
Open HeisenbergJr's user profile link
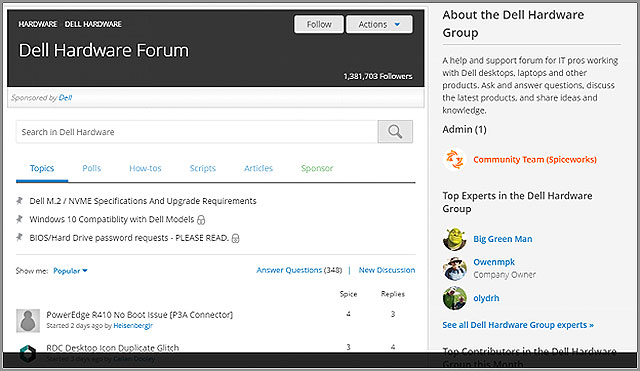(x=133, y=326)
